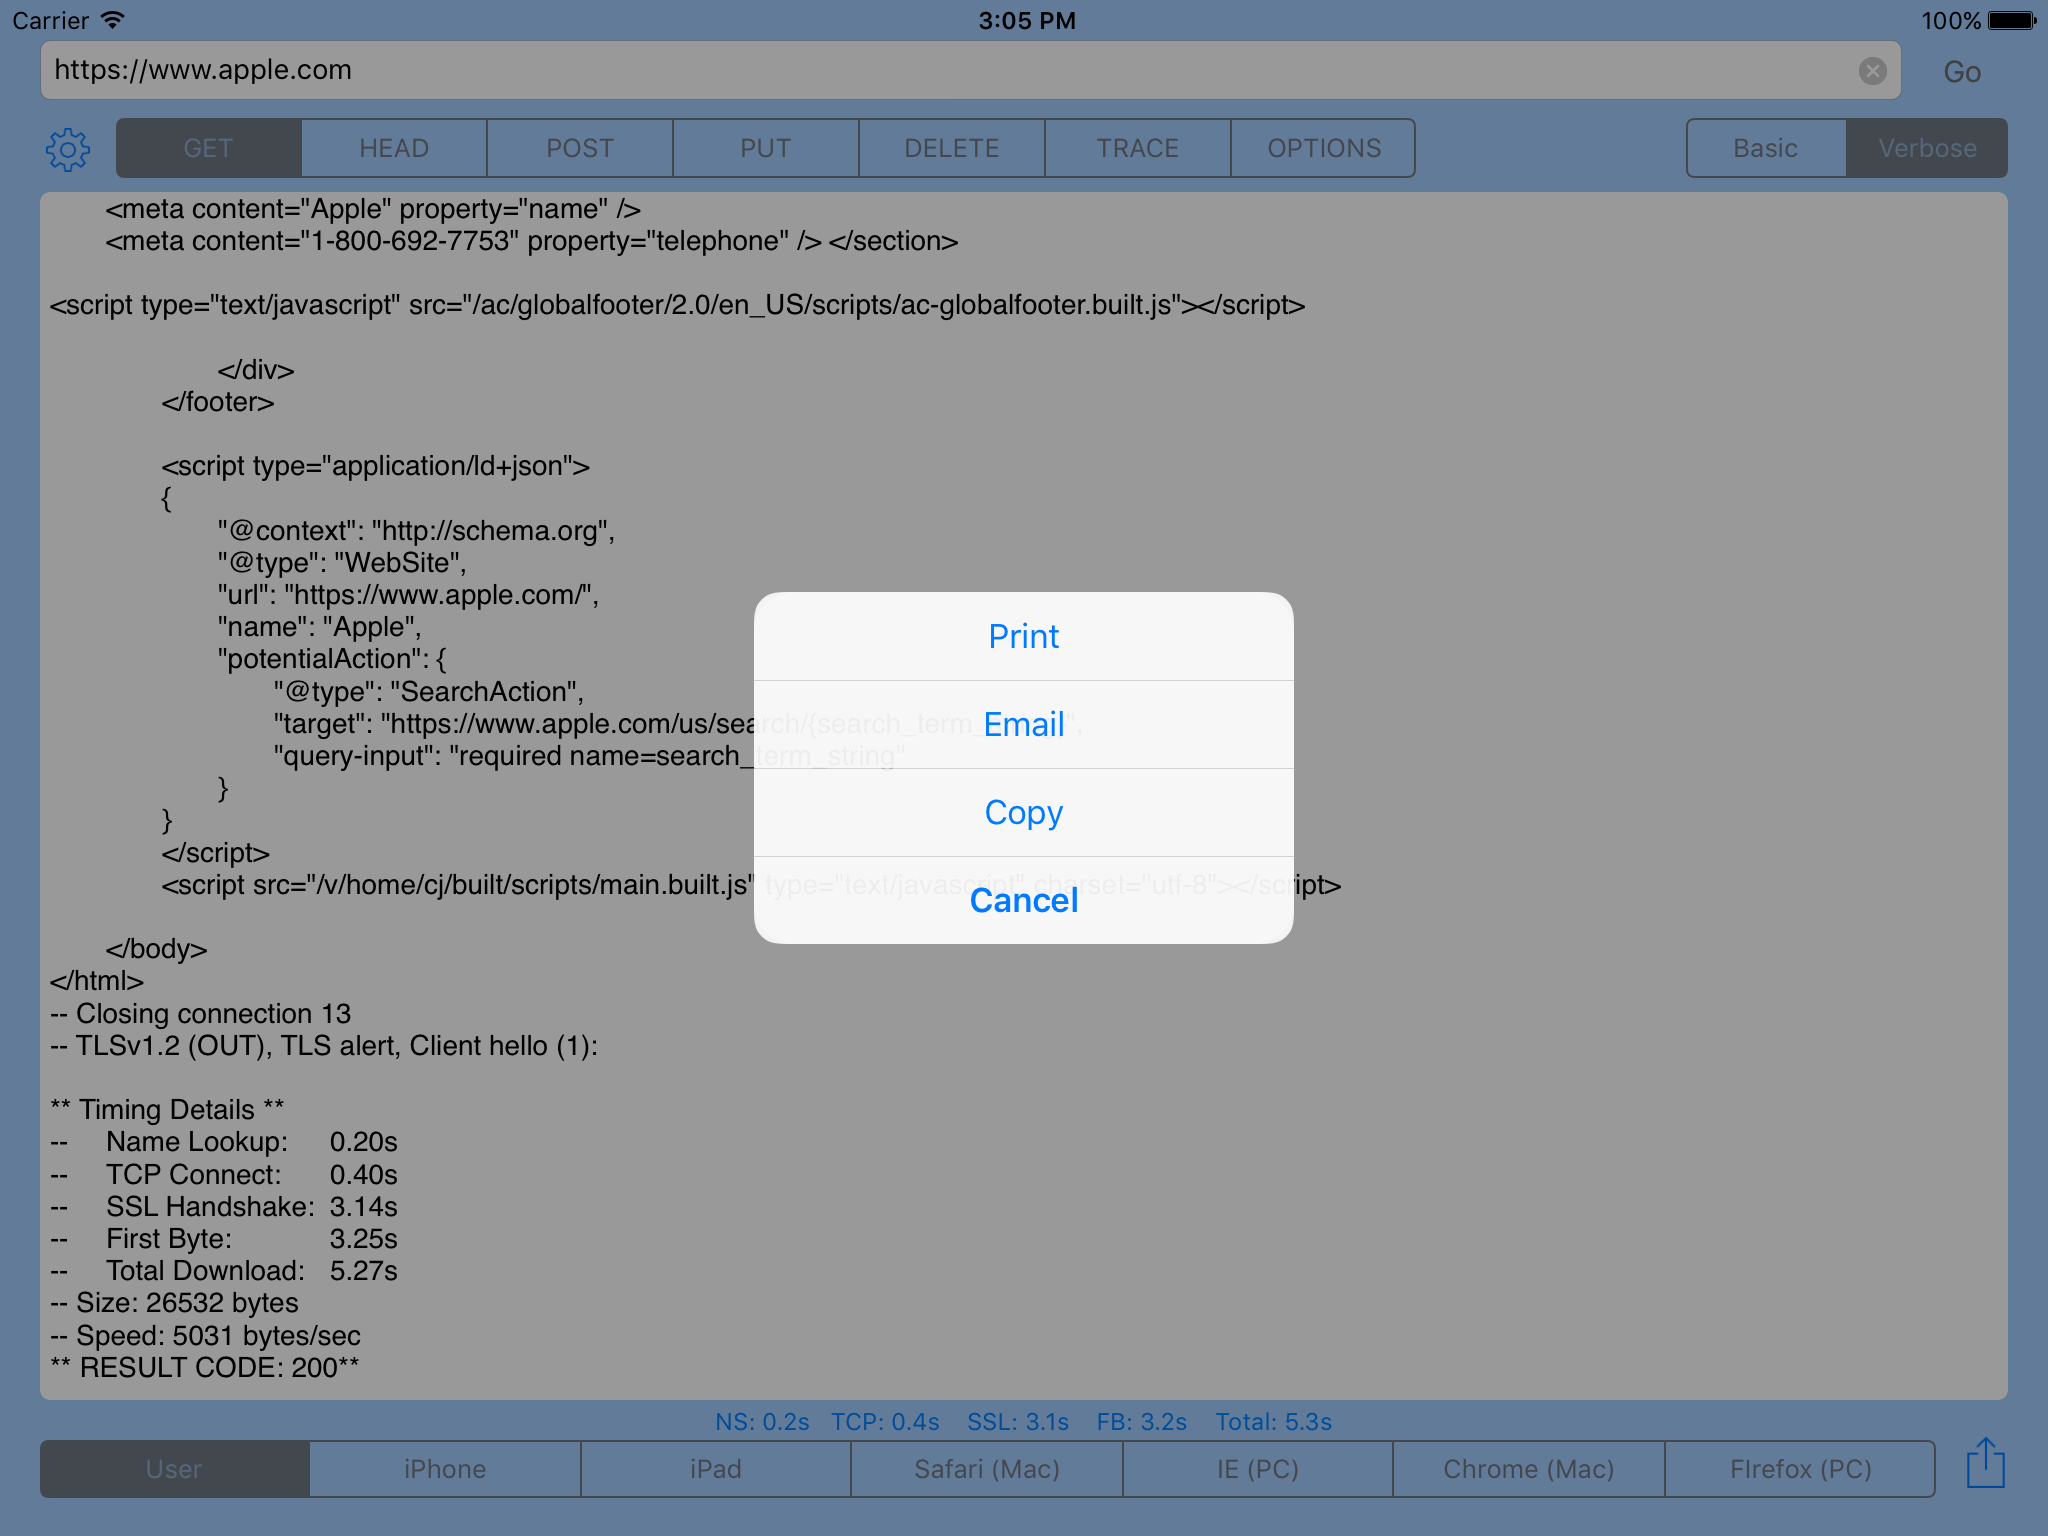Choose Copy from the action sheet
The height and width of the screenshot is (1536, 2048).
point(1024,812)
